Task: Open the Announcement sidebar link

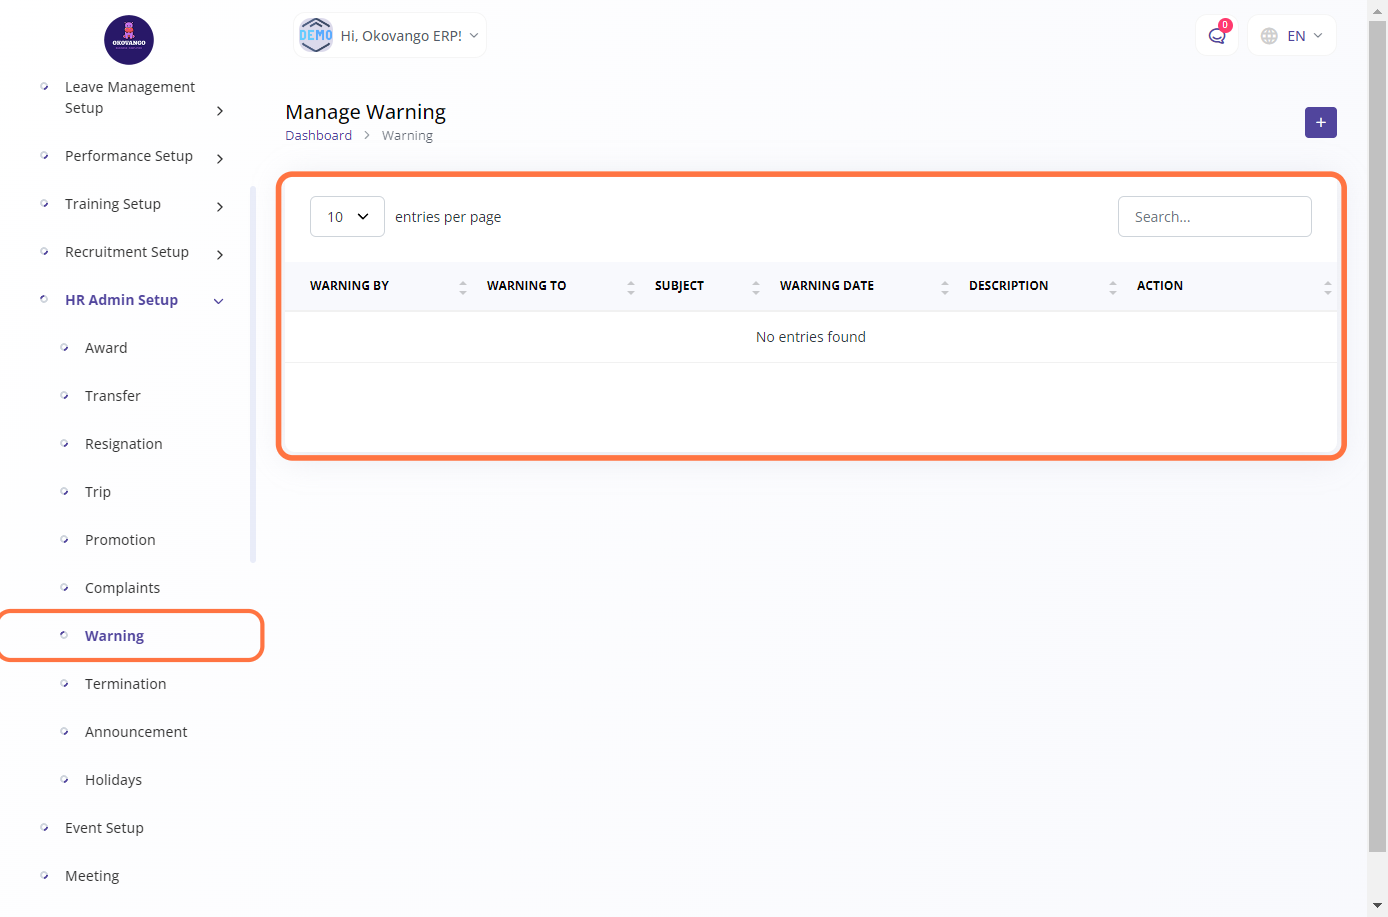Action: click(136, 732)
